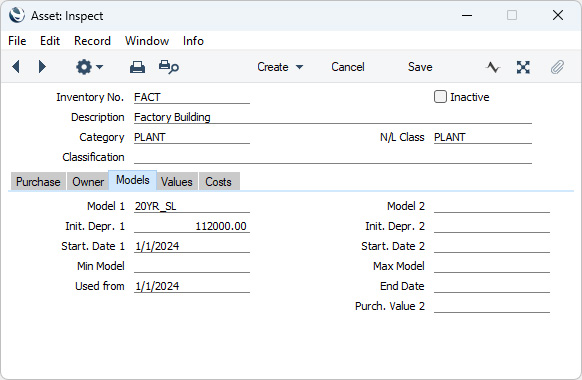The height and width of the screenshot is (380, 582).
Task: Go to the next record arrow
Action: coord(42,67)
